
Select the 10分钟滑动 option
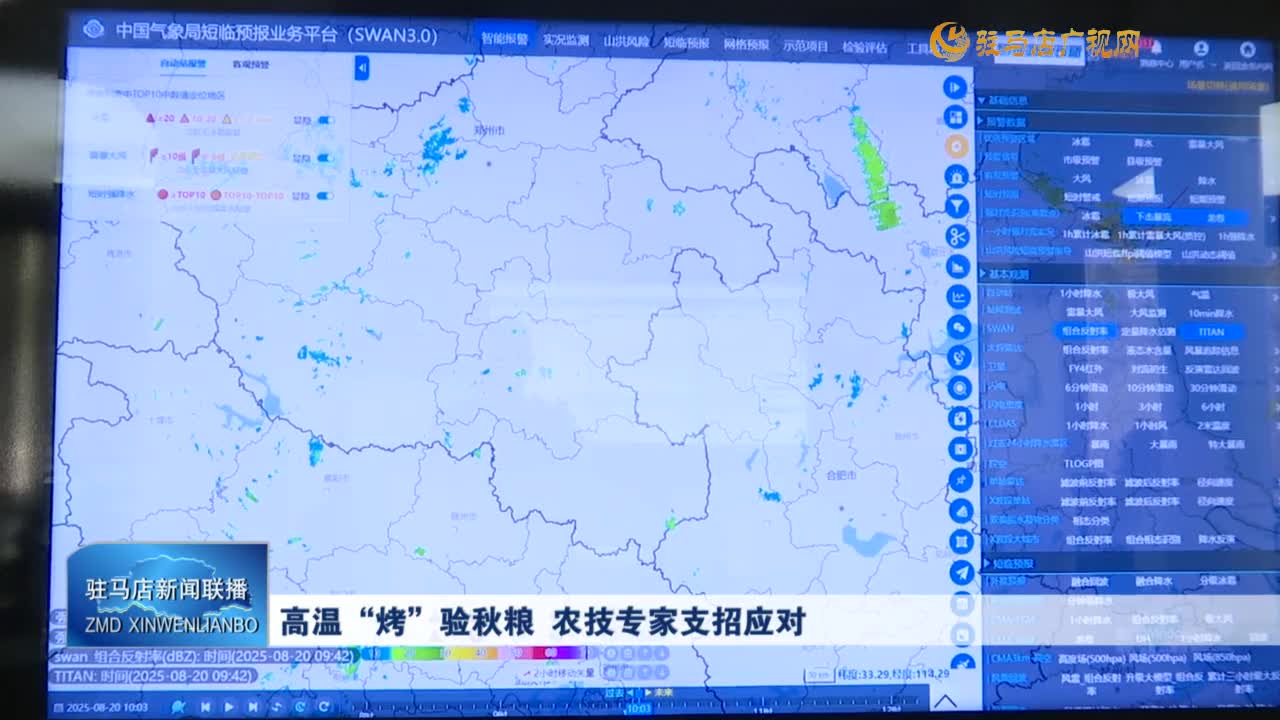point(1149,388)
